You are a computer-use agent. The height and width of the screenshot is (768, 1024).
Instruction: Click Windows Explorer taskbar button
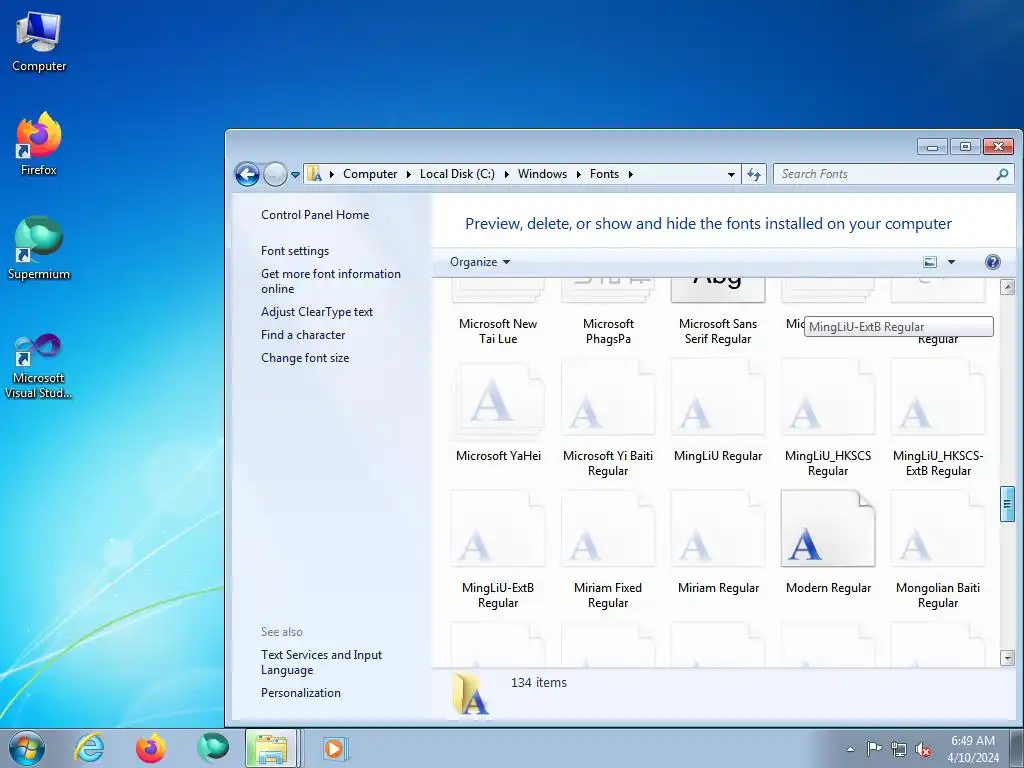pos(272,748)
